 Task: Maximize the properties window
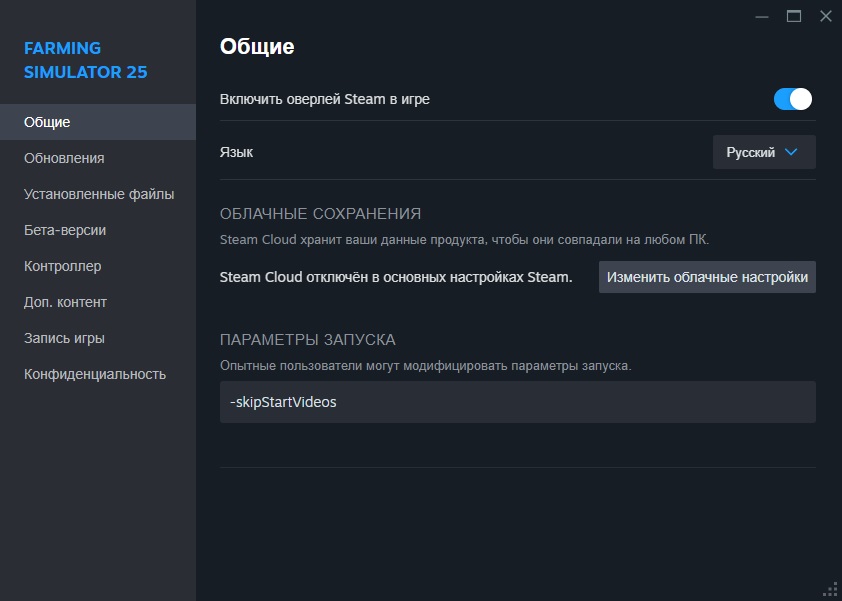click(x=794, y=17)
